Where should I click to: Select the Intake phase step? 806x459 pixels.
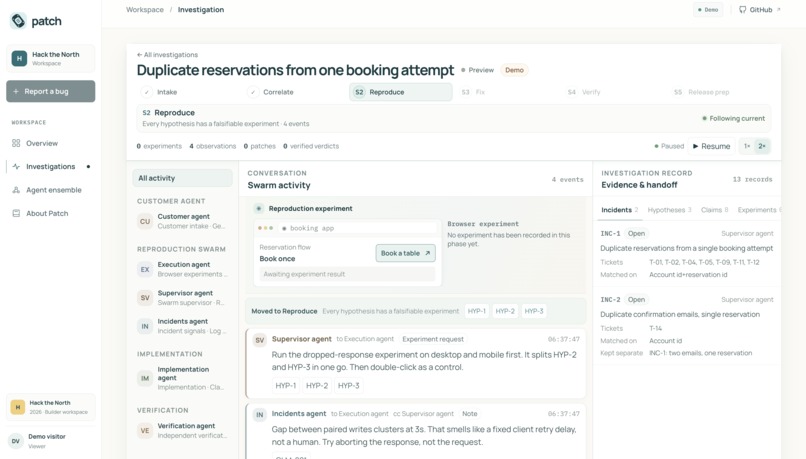[189, 92]
